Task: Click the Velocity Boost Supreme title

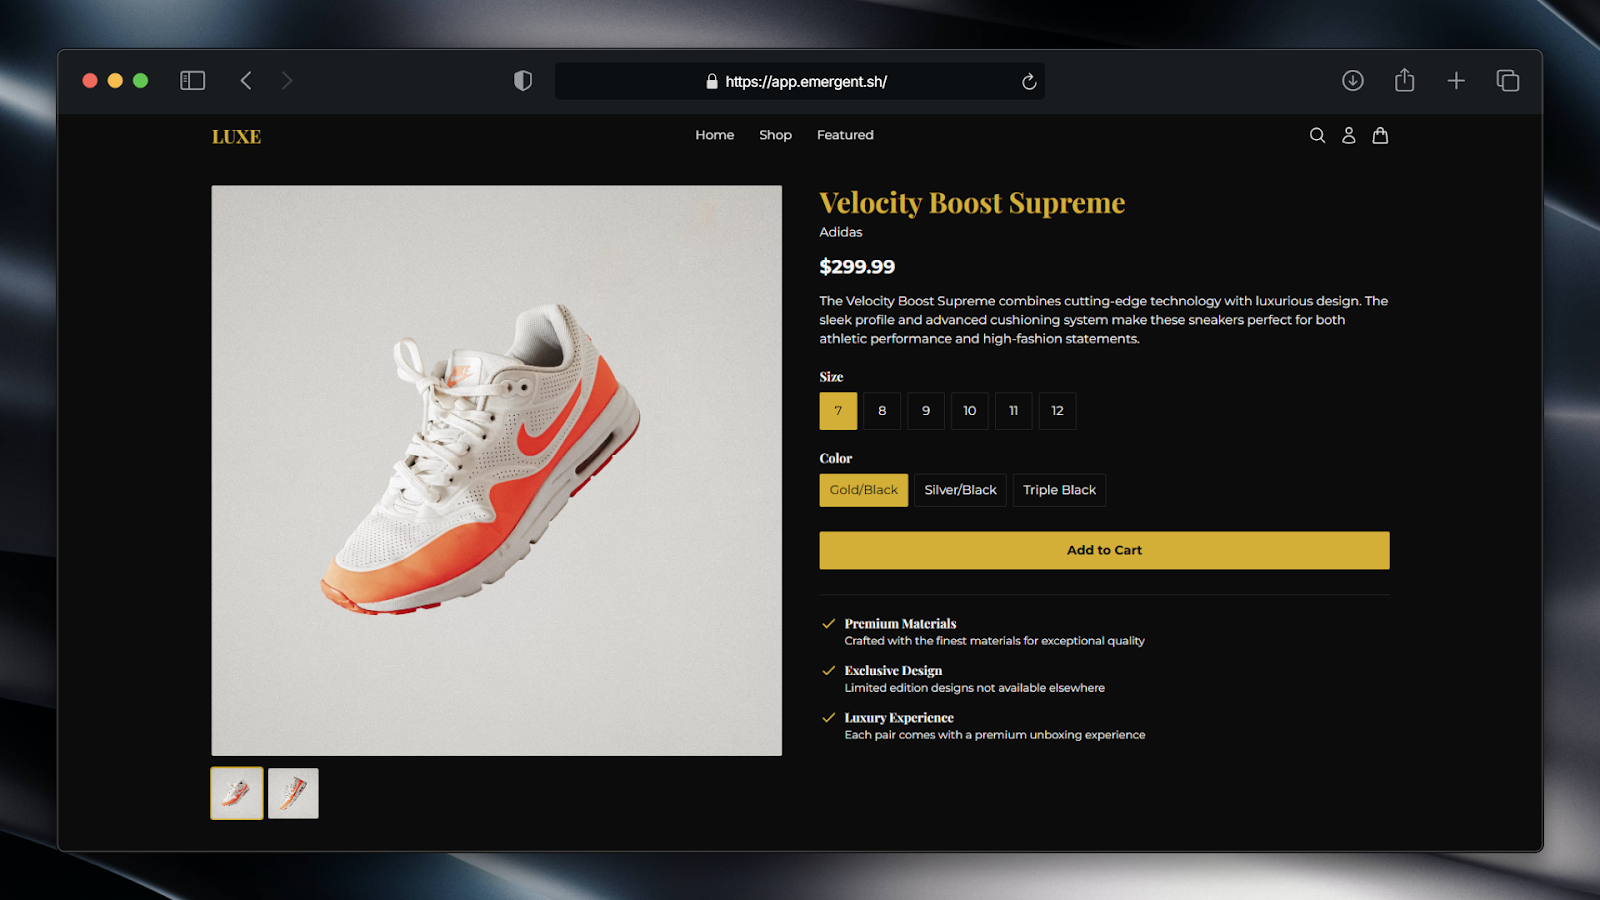Action: 972,203
